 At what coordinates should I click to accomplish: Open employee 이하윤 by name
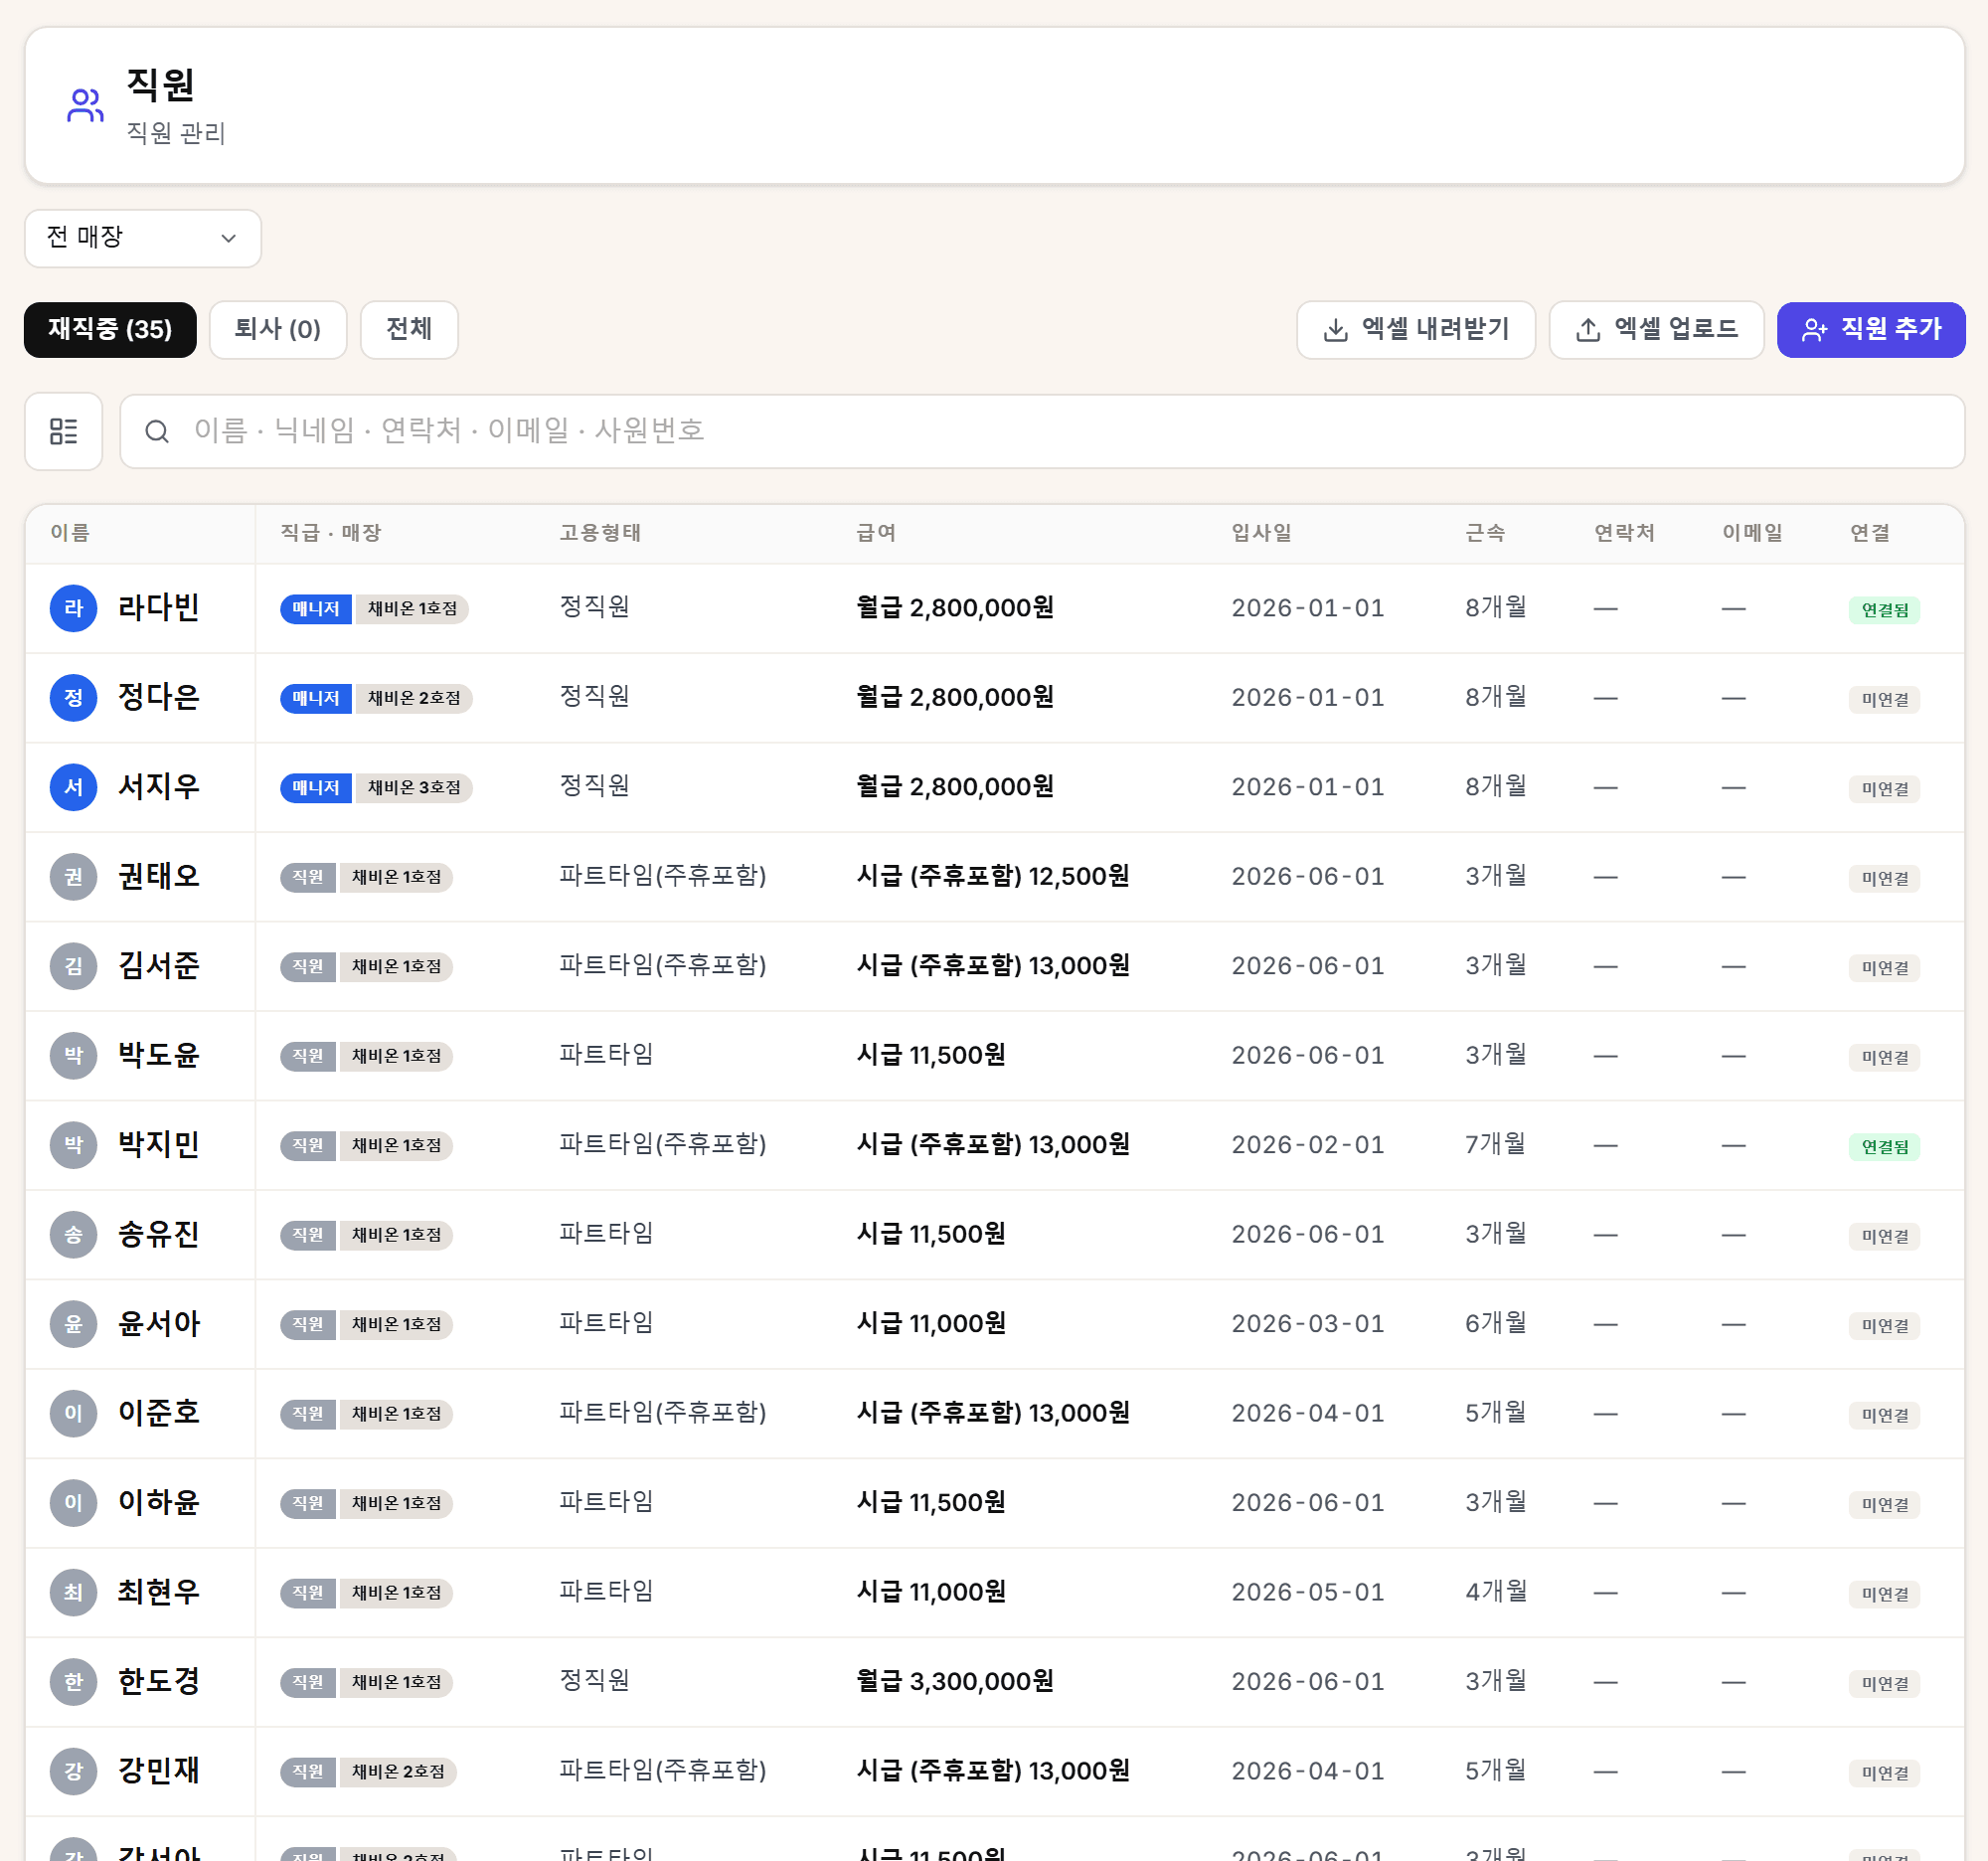point(159,1503)
